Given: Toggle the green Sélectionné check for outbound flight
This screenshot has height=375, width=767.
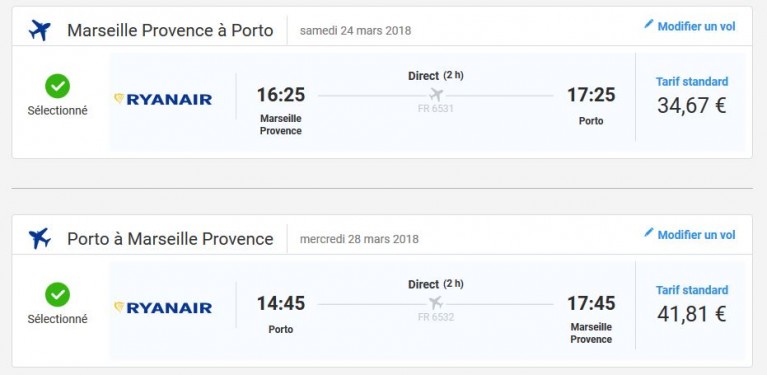Looking at the screenshot, I should [58, 86].
